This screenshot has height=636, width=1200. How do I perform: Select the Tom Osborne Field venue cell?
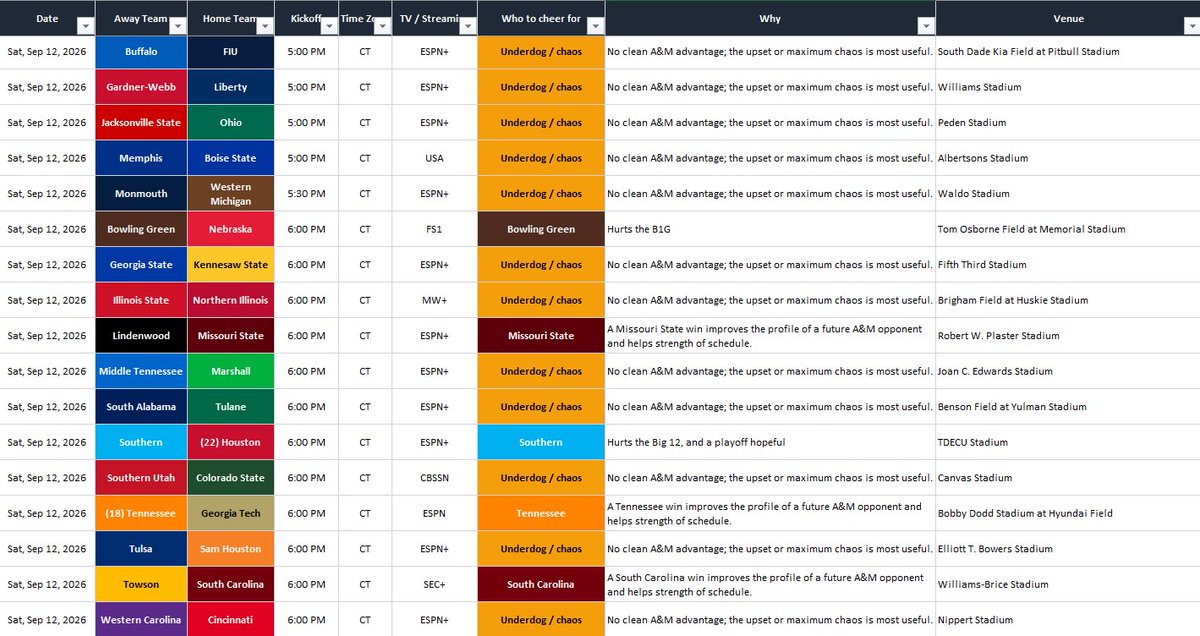pos(1068,229)
